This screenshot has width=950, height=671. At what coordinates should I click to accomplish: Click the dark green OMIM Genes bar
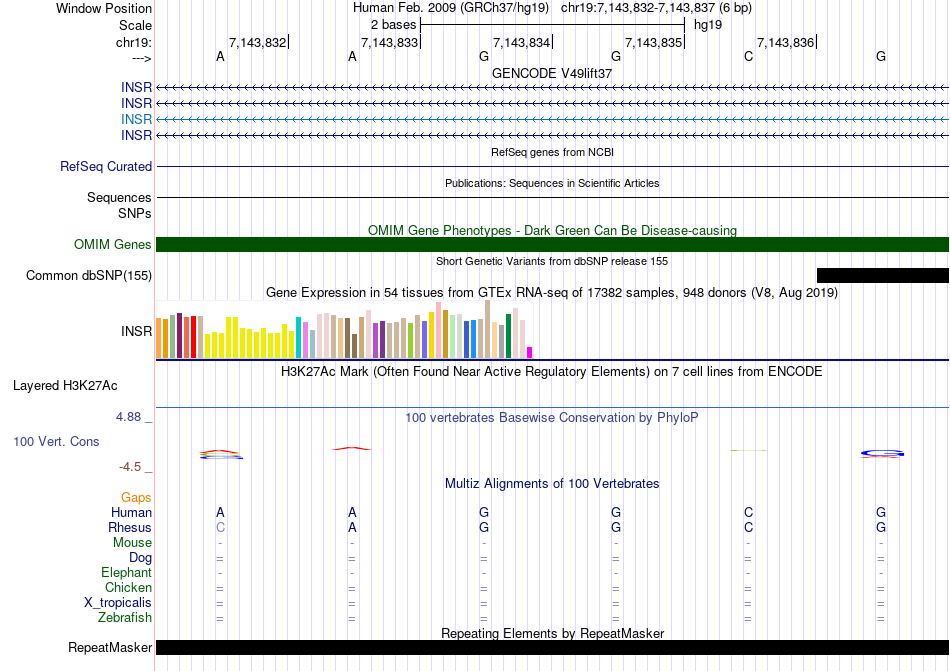[552, 245]
